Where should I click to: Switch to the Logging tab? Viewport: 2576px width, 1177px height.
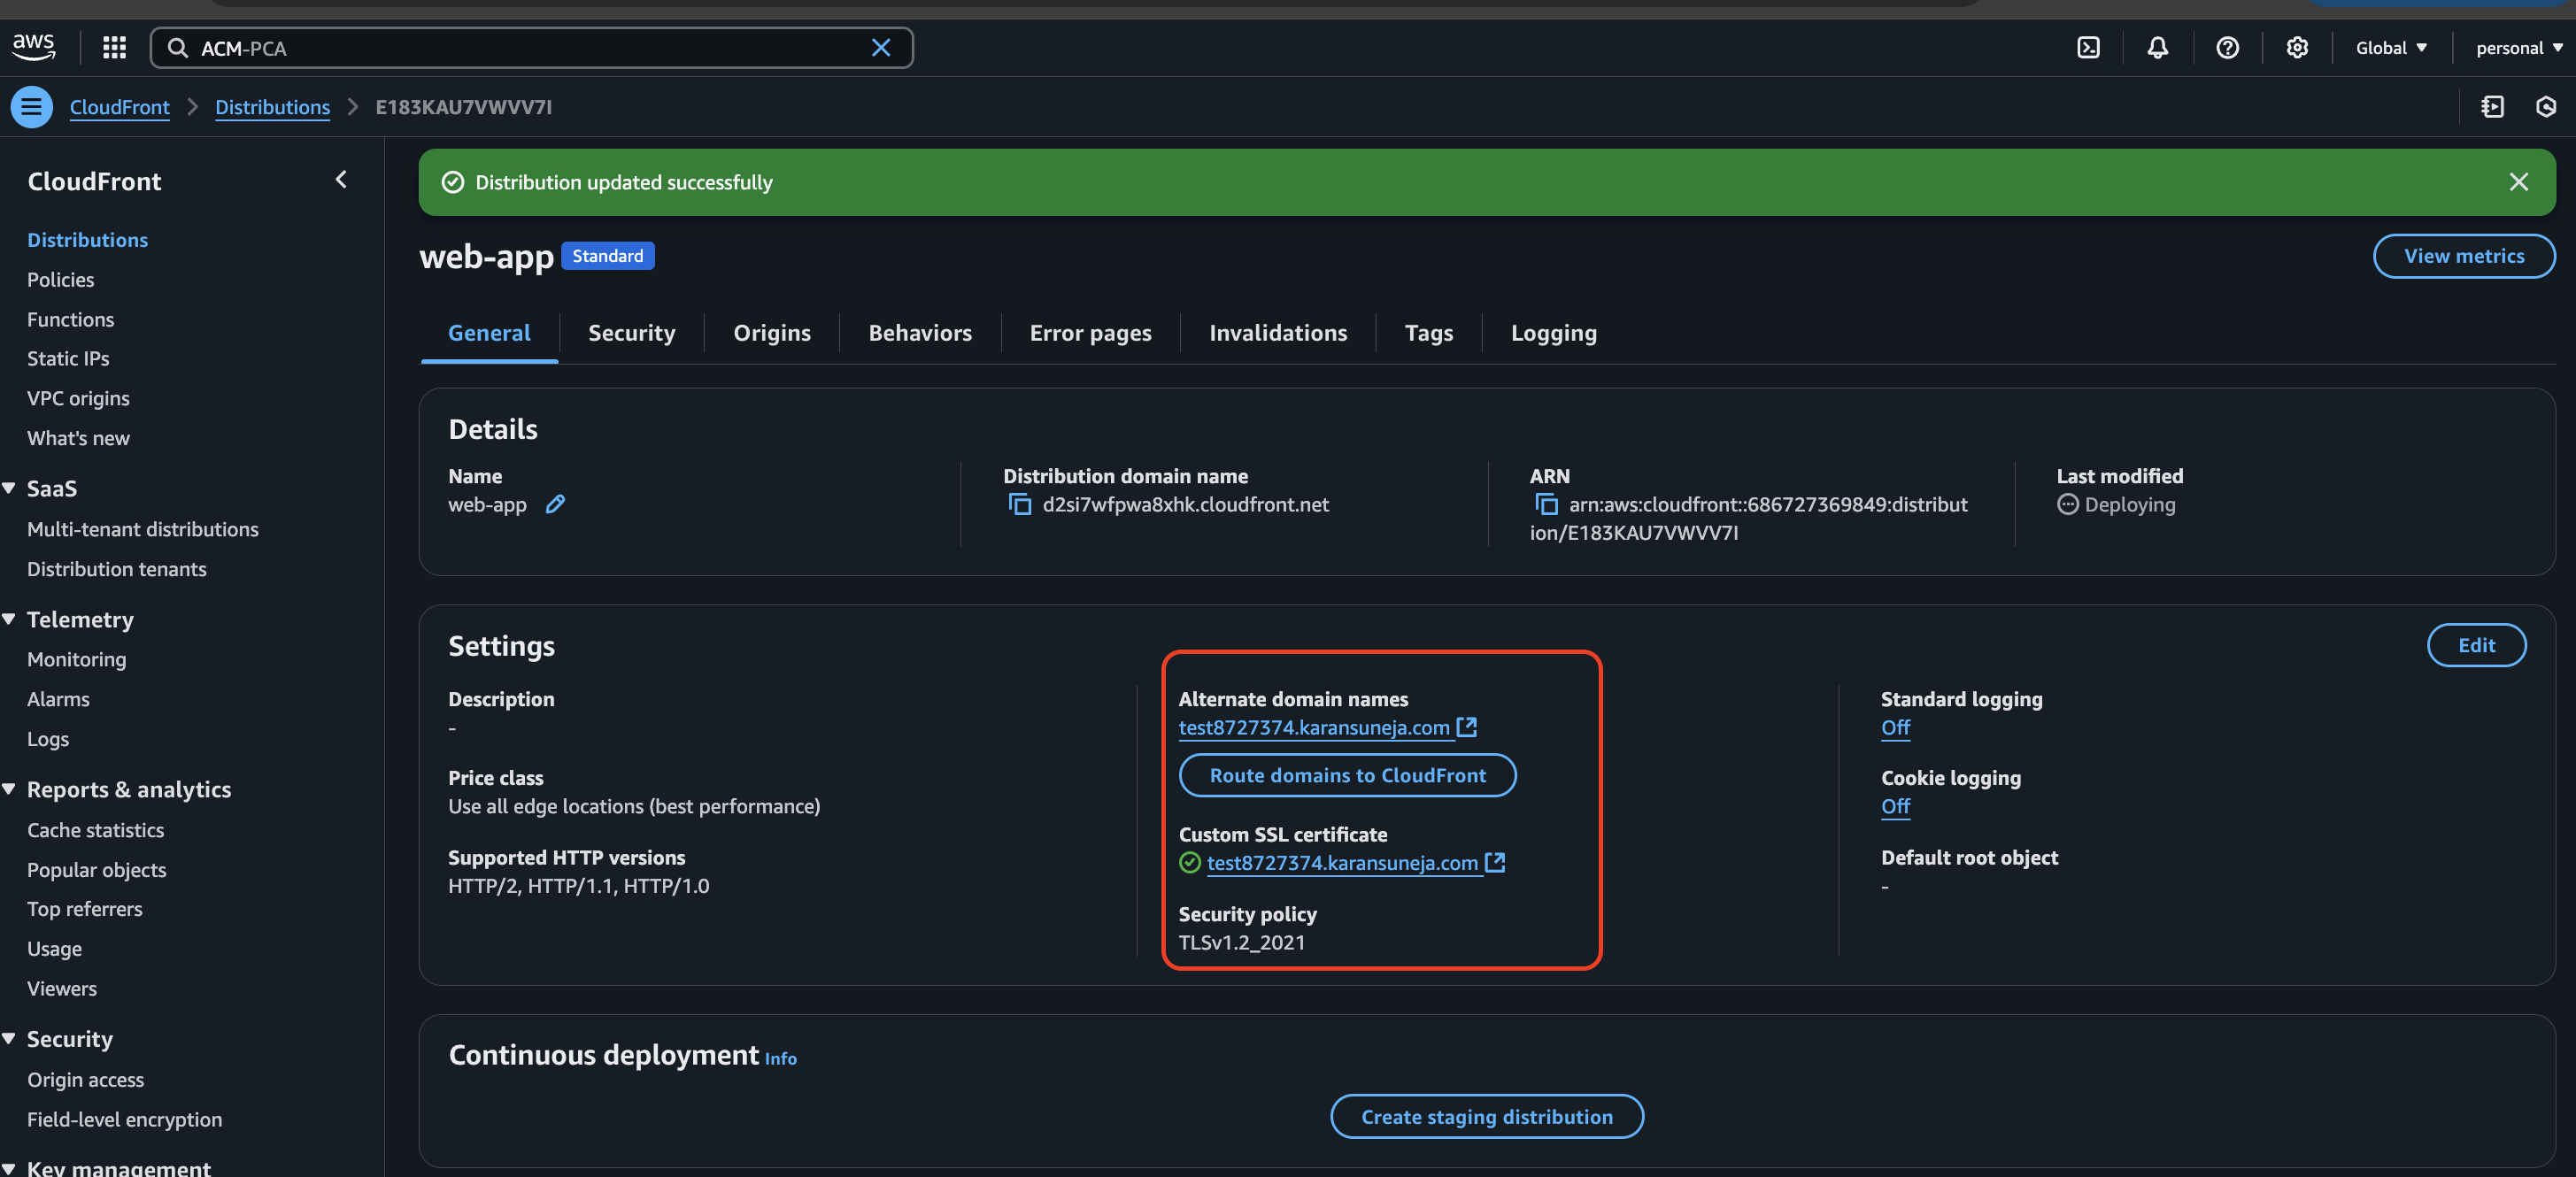pyautogui.click(x=1553, y=333)
